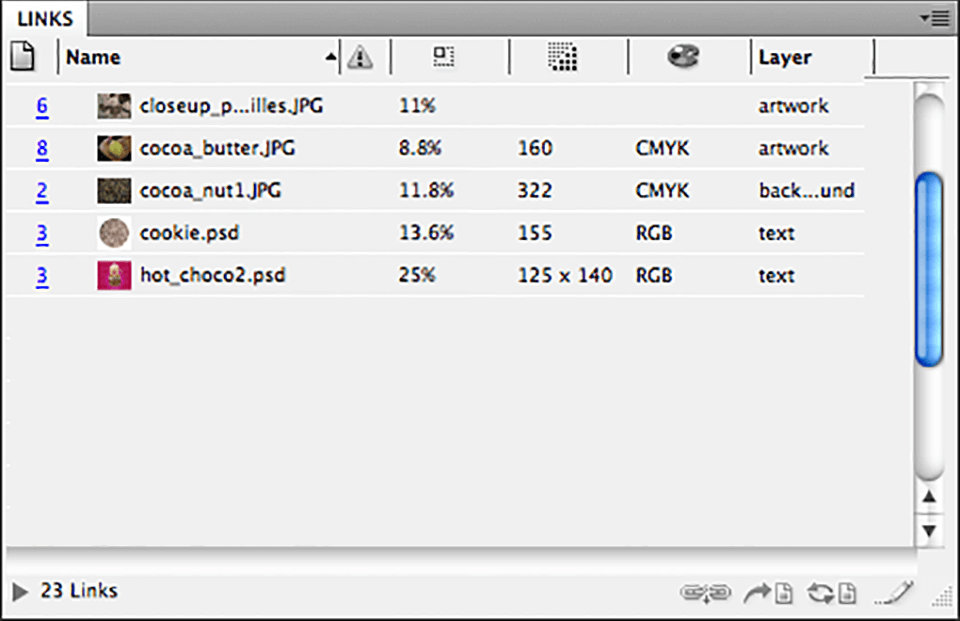Click the warning triangle status column header
This screenshot has height=621, width=960.
coord(362,57)
